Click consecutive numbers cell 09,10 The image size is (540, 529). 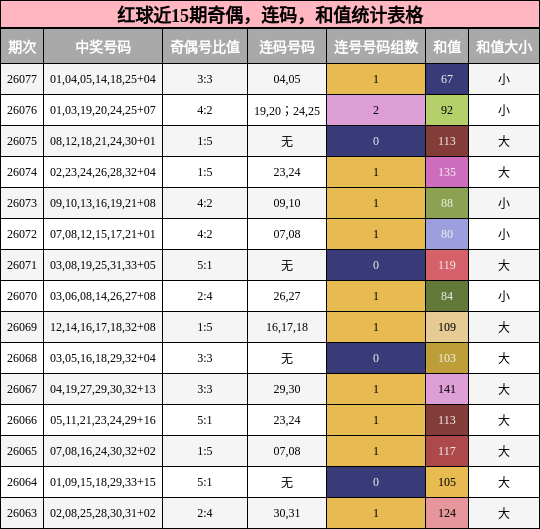(x=287, y=203)
